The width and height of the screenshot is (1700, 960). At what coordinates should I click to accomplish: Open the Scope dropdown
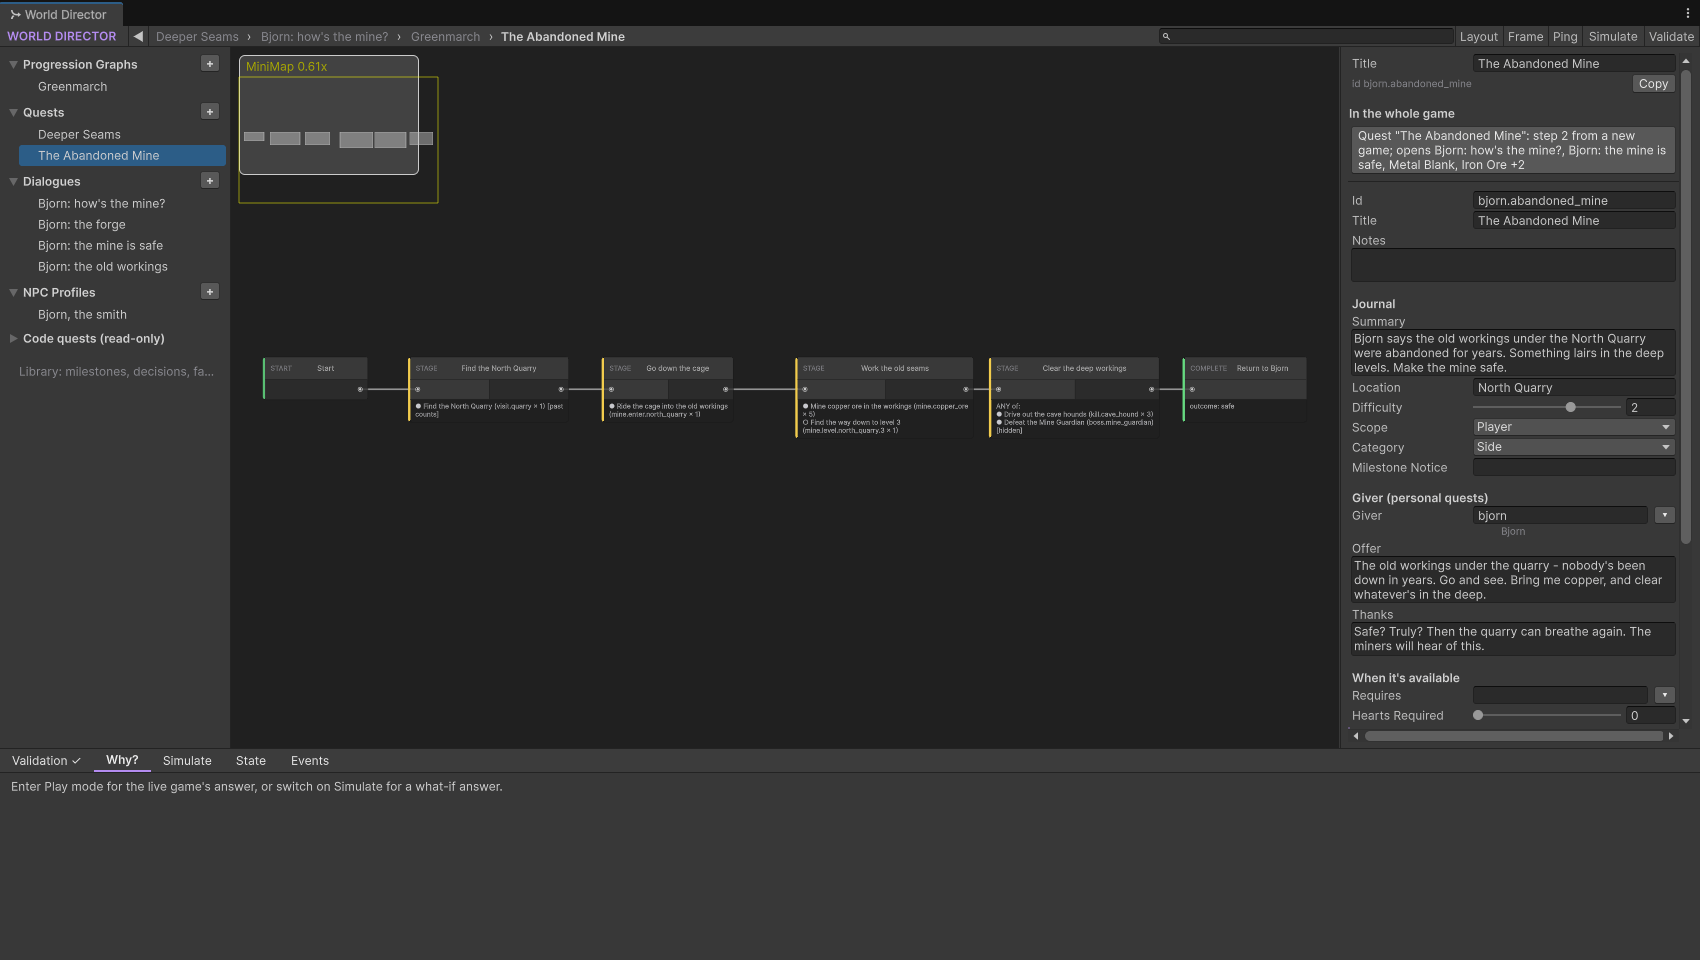tap(1573, 427)
